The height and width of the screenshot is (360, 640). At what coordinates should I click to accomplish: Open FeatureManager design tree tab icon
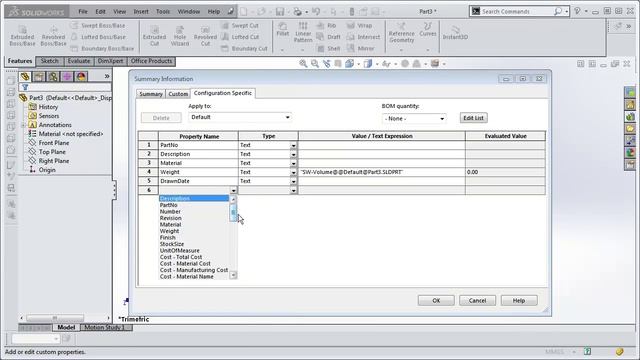pyautogui.click(x=25, y=76)
